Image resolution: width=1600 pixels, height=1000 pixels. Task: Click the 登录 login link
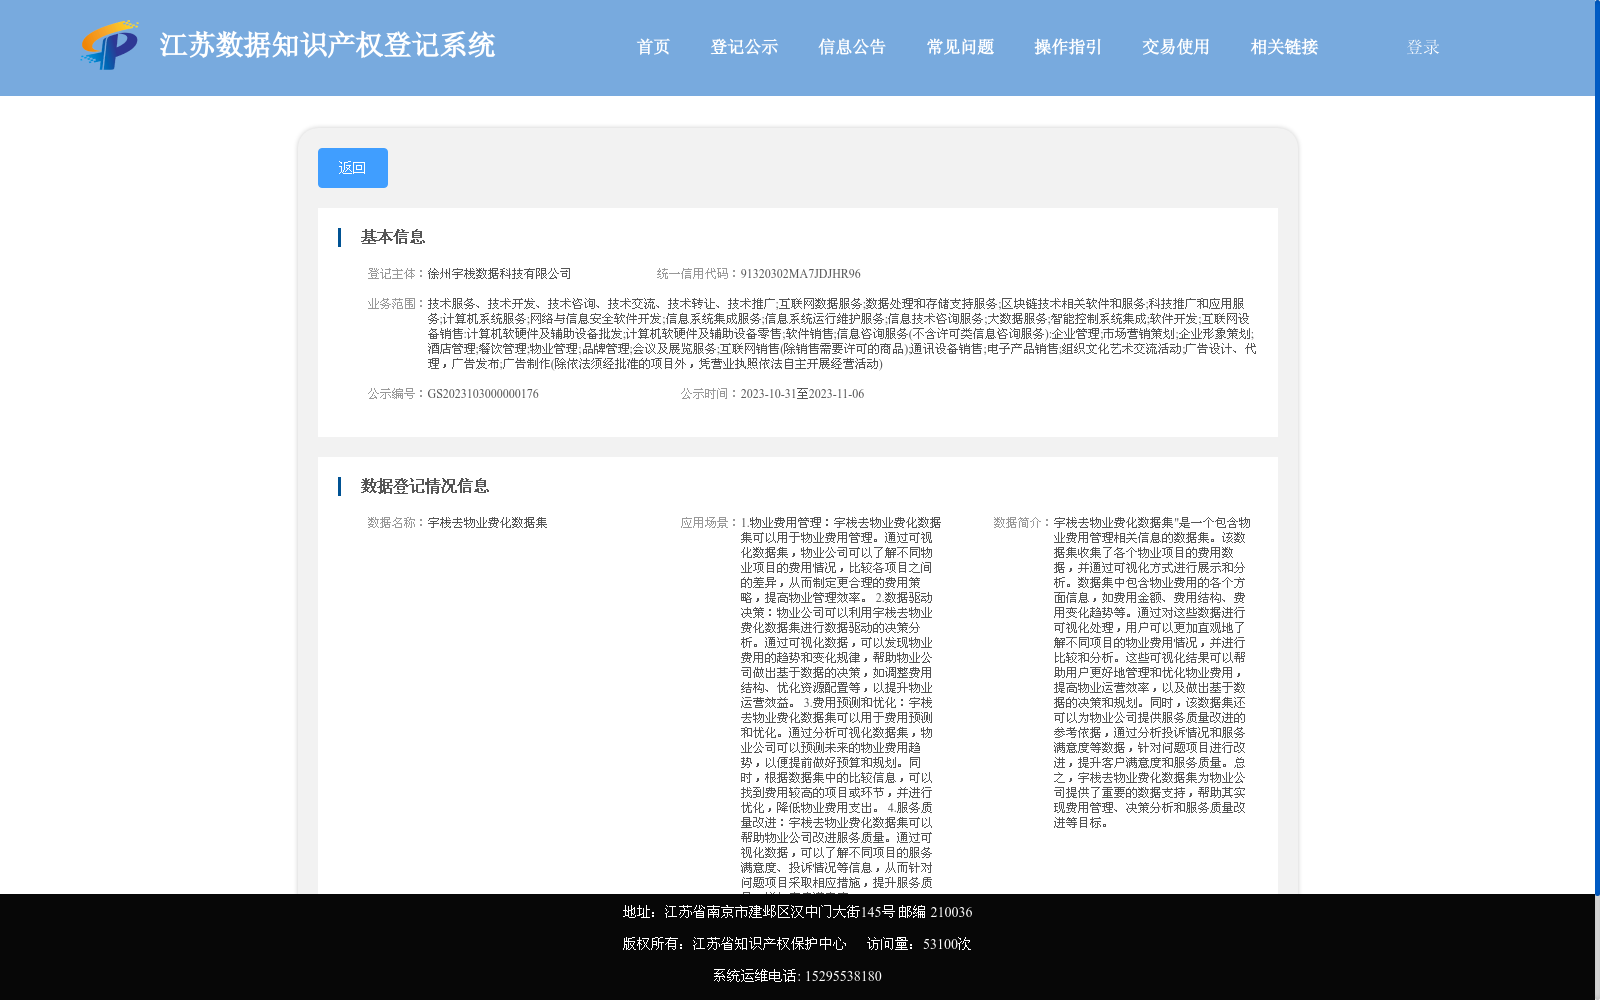(1423, 47)
